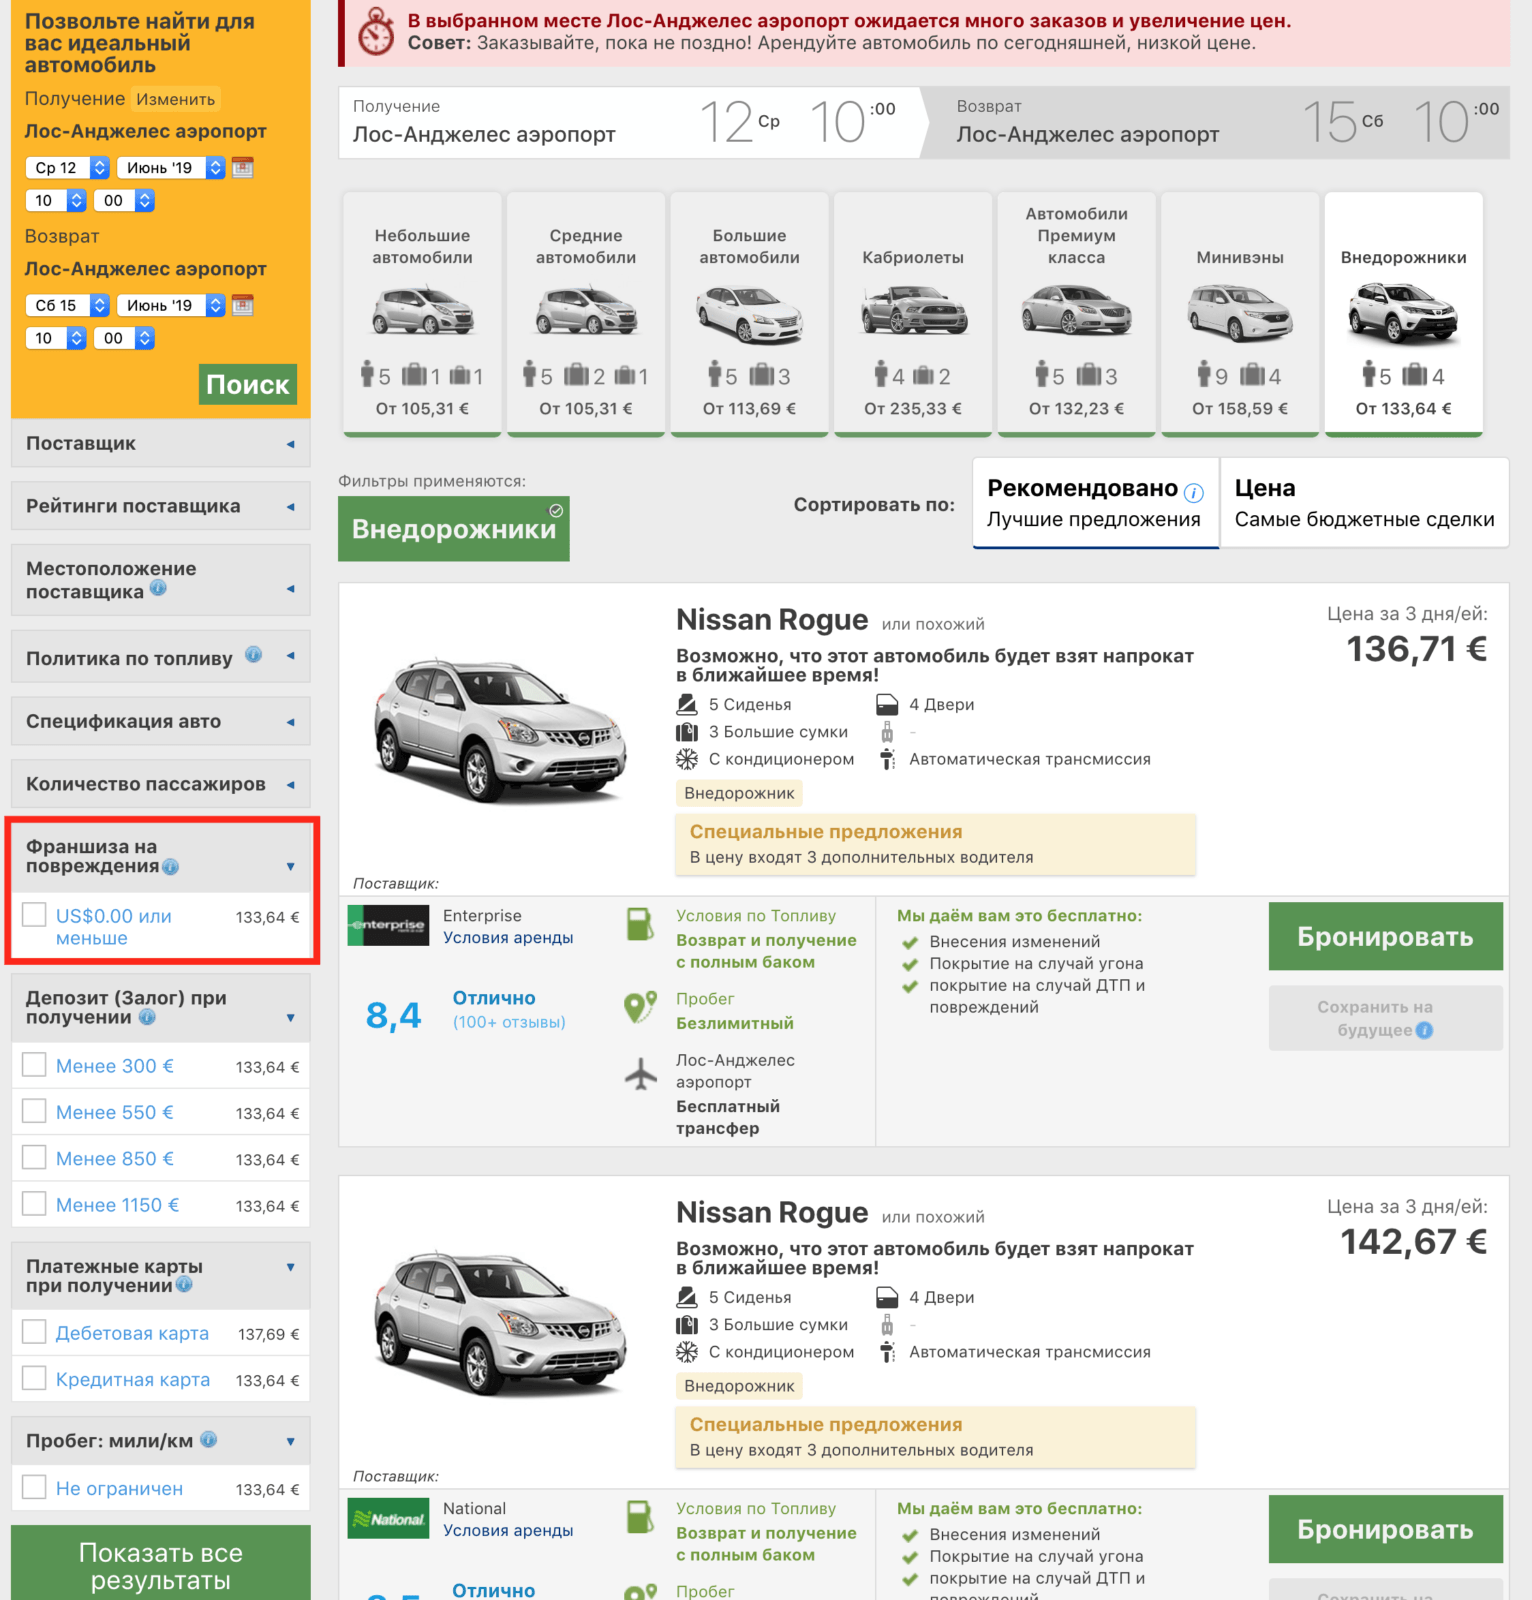
Task: Click Сохранить на будущее button
Action: [1385, 1018]
